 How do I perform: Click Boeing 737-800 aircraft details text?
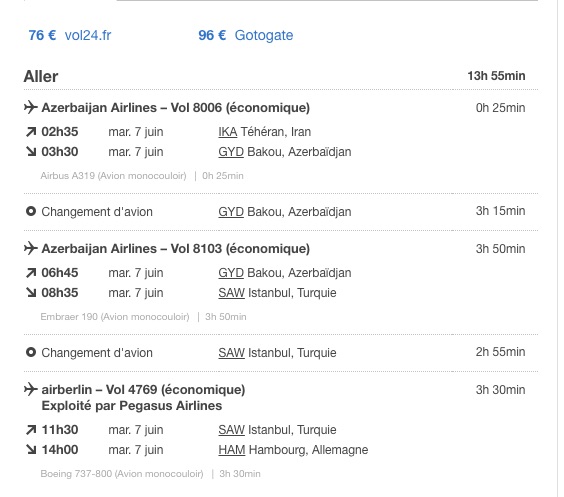[150, 474]
